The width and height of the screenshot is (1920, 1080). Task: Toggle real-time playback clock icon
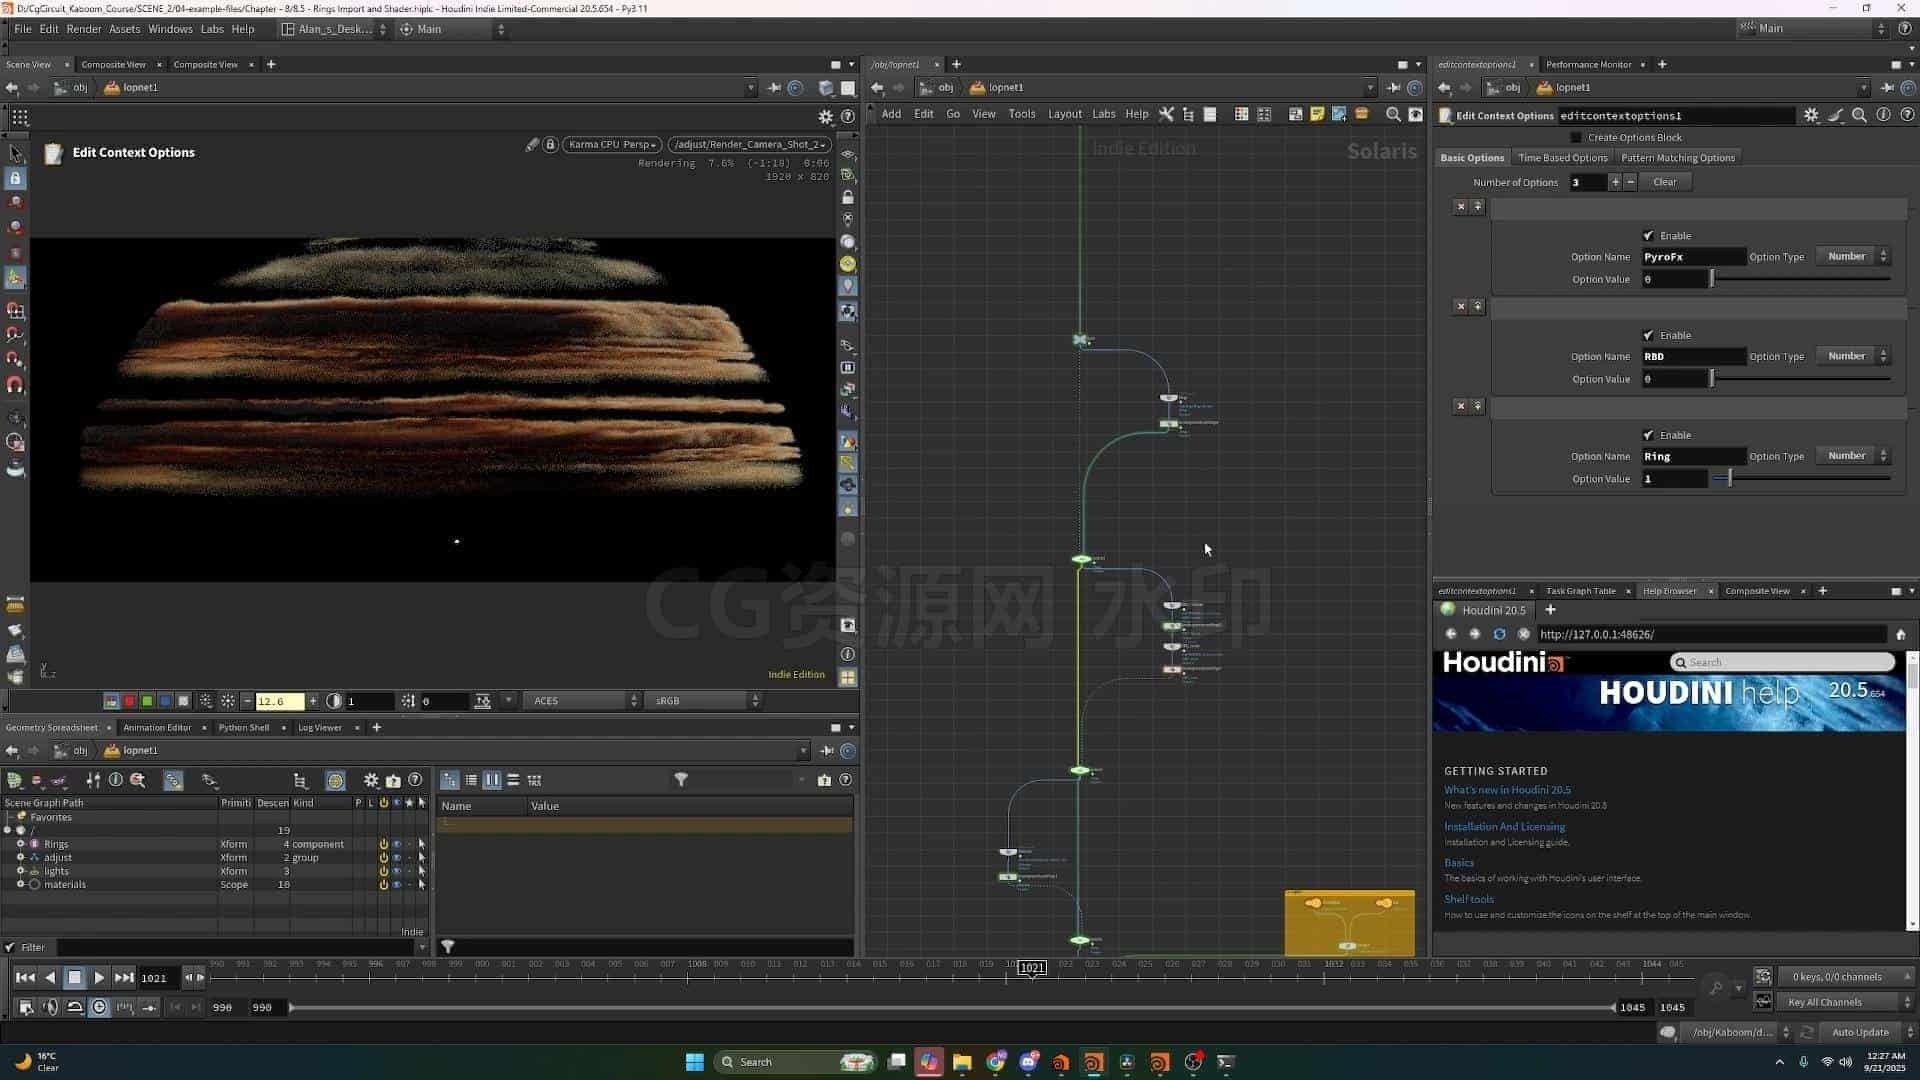coord(99,1007)
